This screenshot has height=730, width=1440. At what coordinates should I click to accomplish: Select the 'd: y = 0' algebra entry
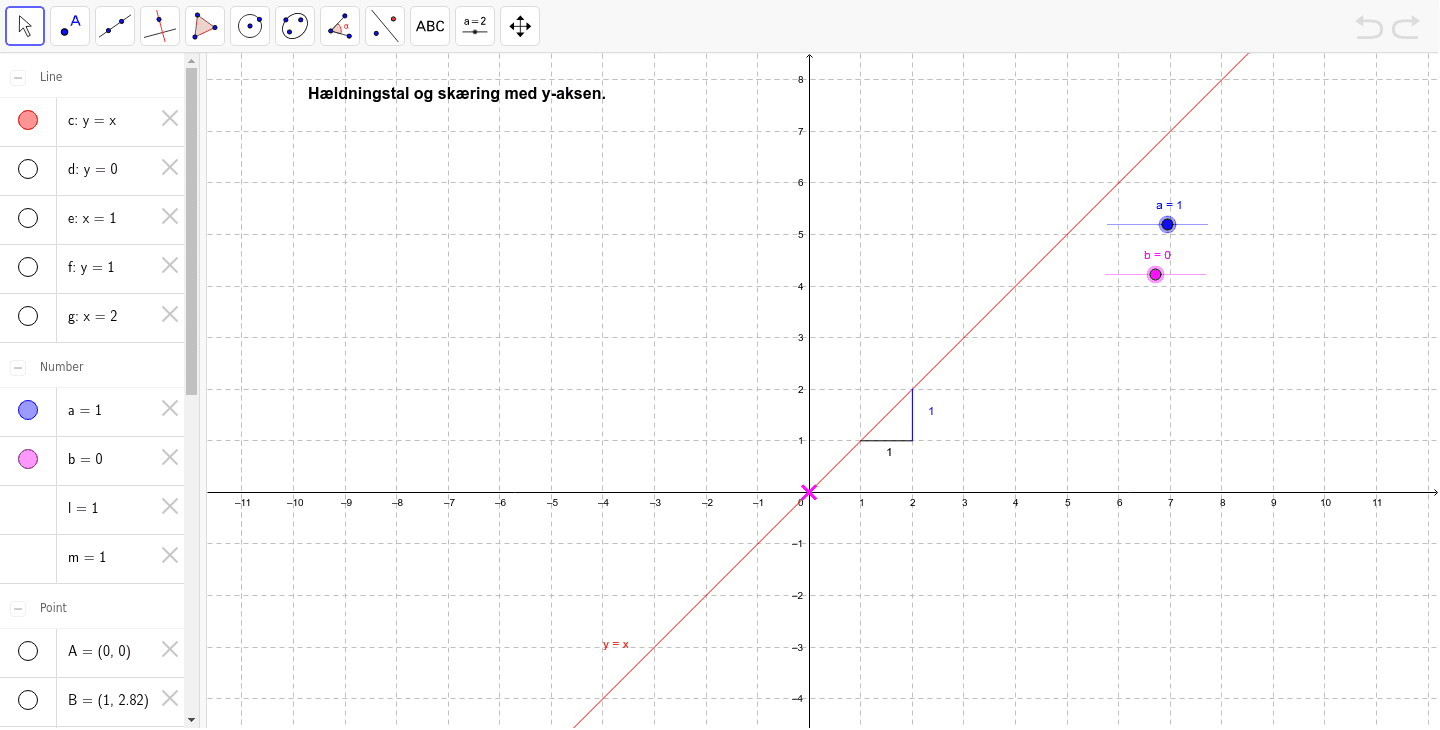point(93,169)
